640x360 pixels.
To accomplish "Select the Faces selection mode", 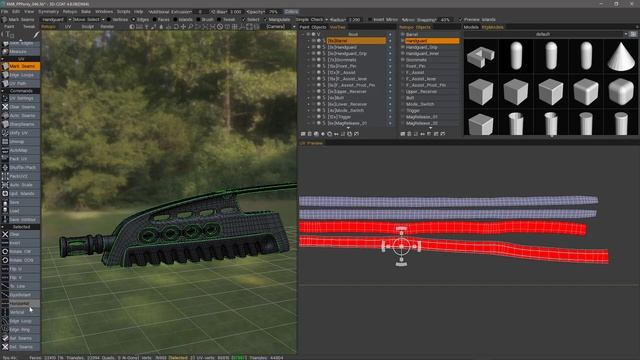I will 161,20.
